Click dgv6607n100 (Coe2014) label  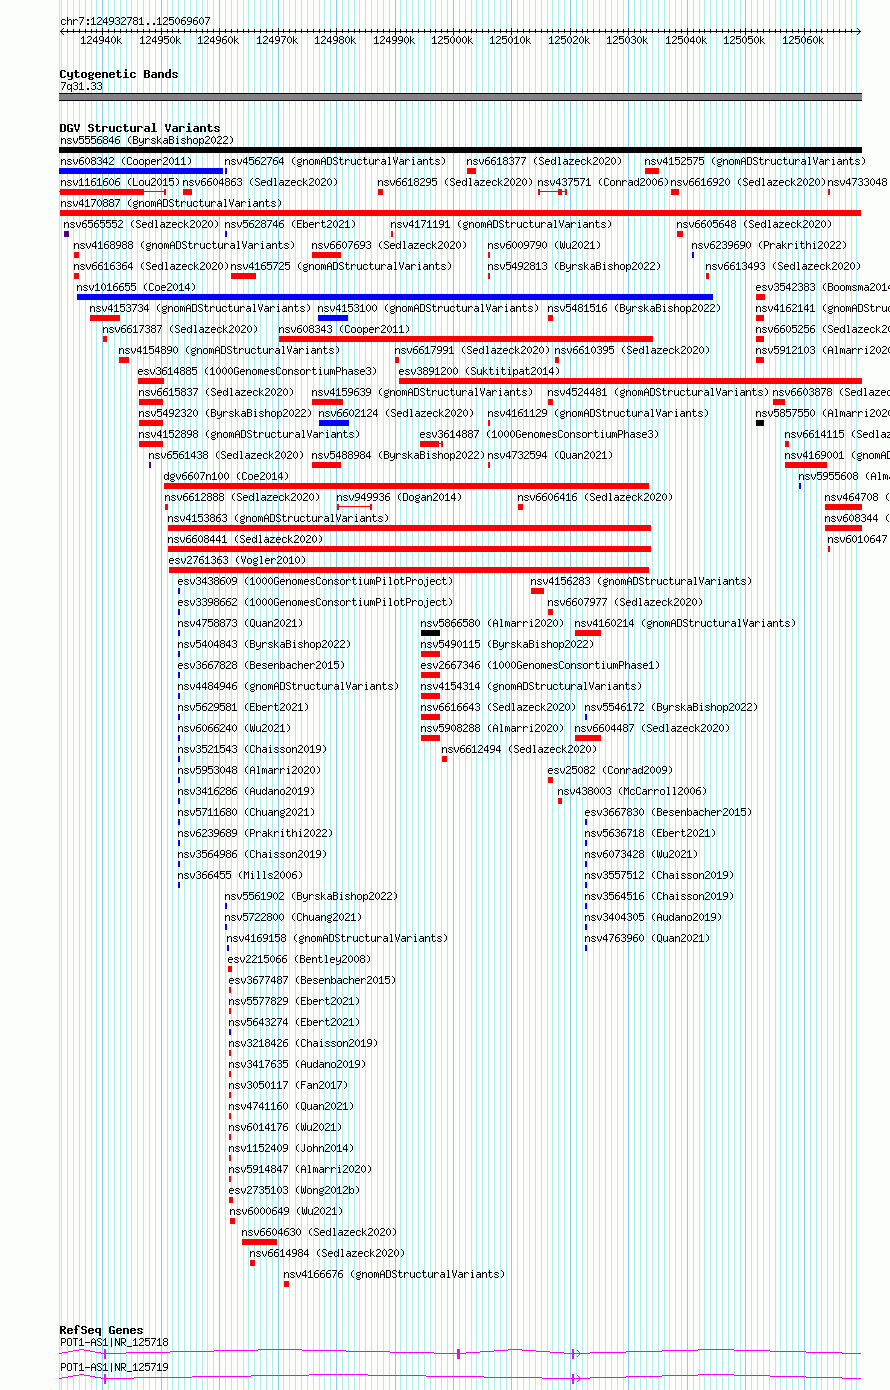[x=226, y=477]
